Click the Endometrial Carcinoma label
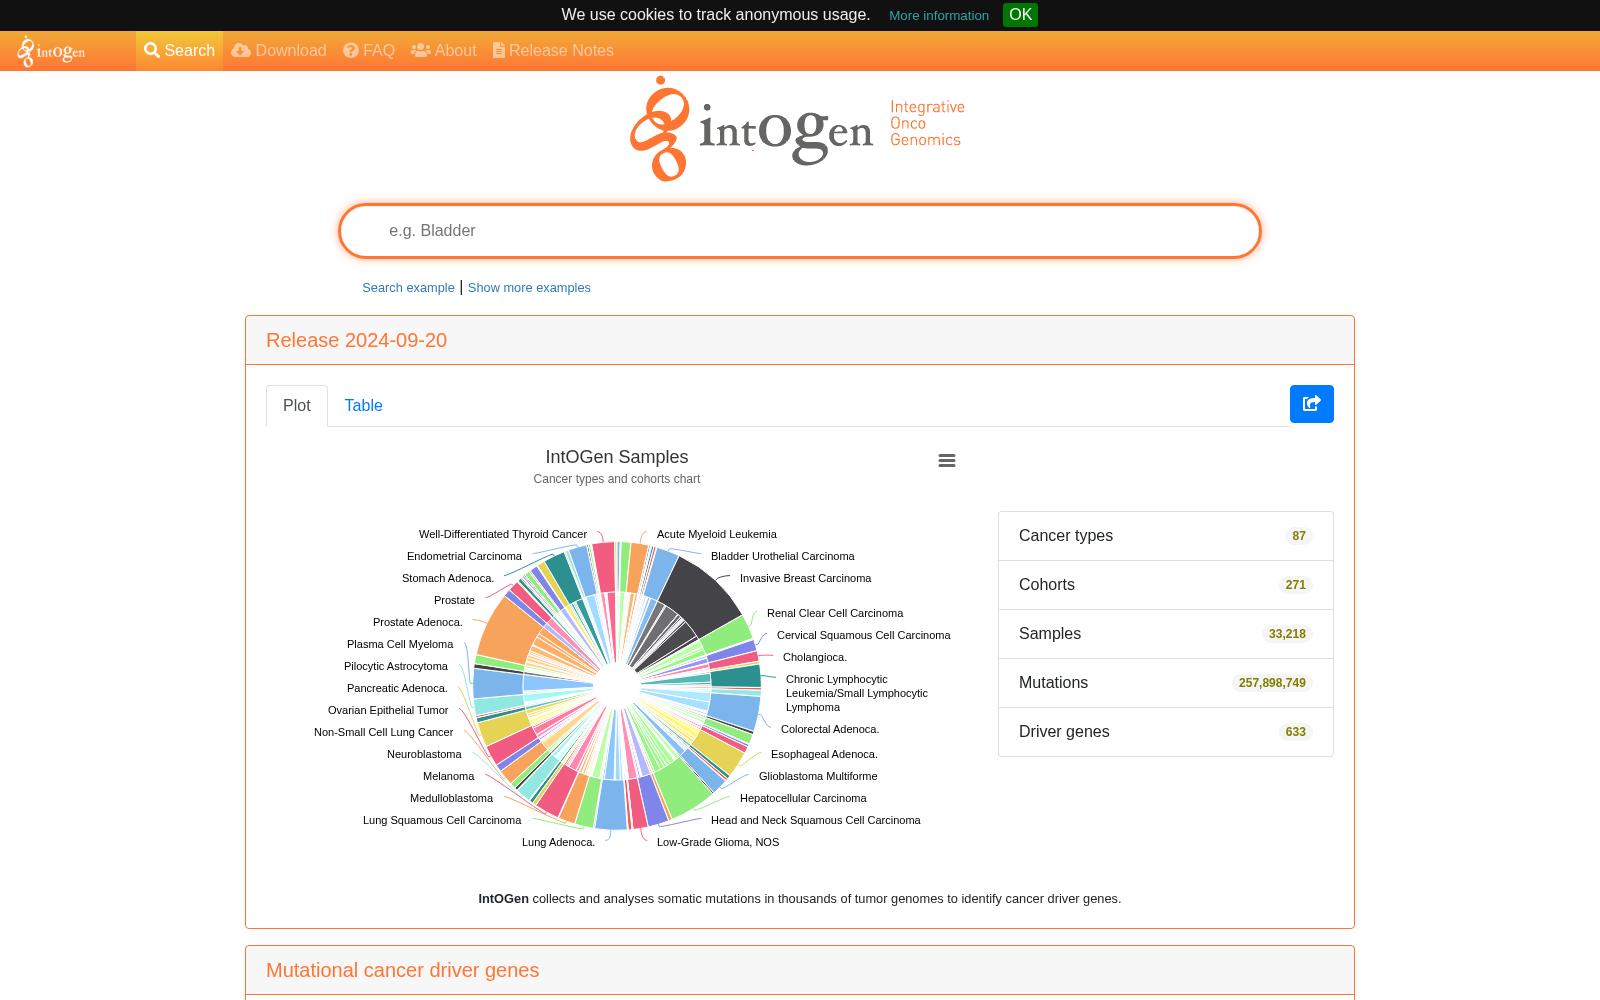This screenshot has width=1600, height=1000. pos(464,557)
